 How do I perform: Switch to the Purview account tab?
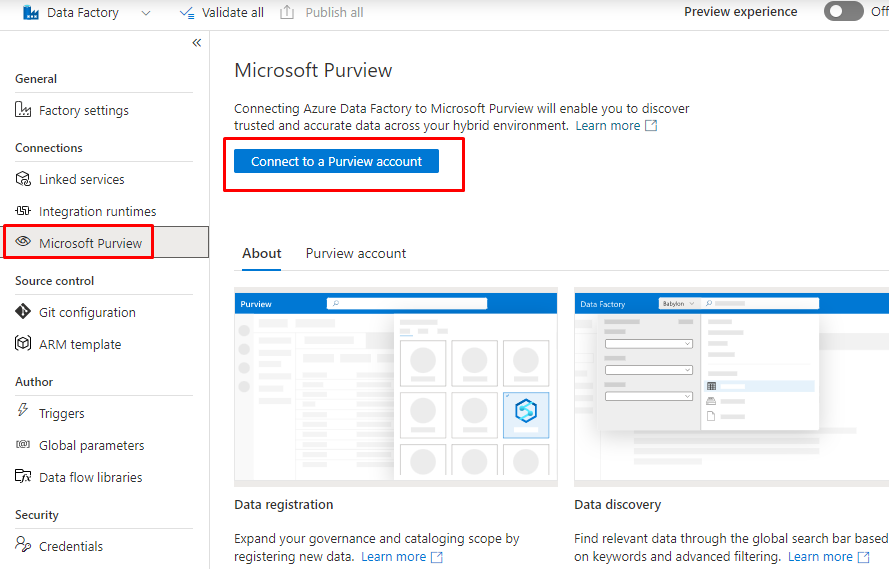tap(356, 254)
